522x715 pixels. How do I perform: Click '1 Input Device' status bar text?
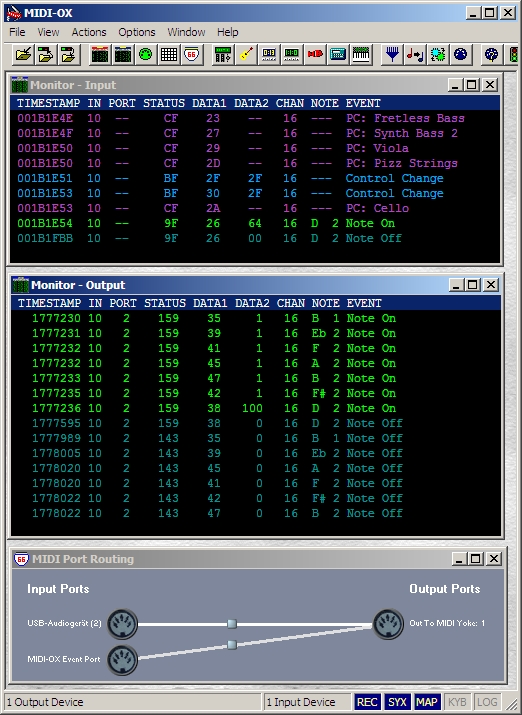point(300,702)
